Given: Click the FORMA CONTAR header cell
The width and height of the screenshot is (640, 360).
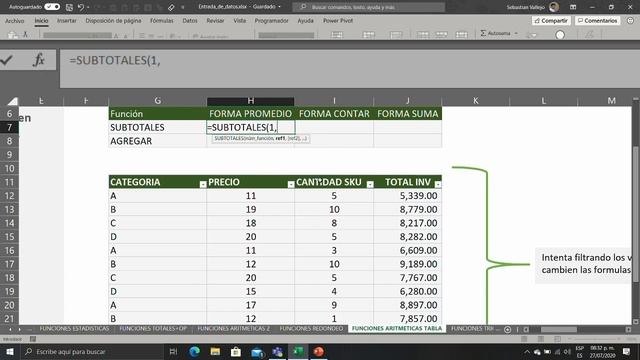Looking at the screenshot, I should click(334, 113).
